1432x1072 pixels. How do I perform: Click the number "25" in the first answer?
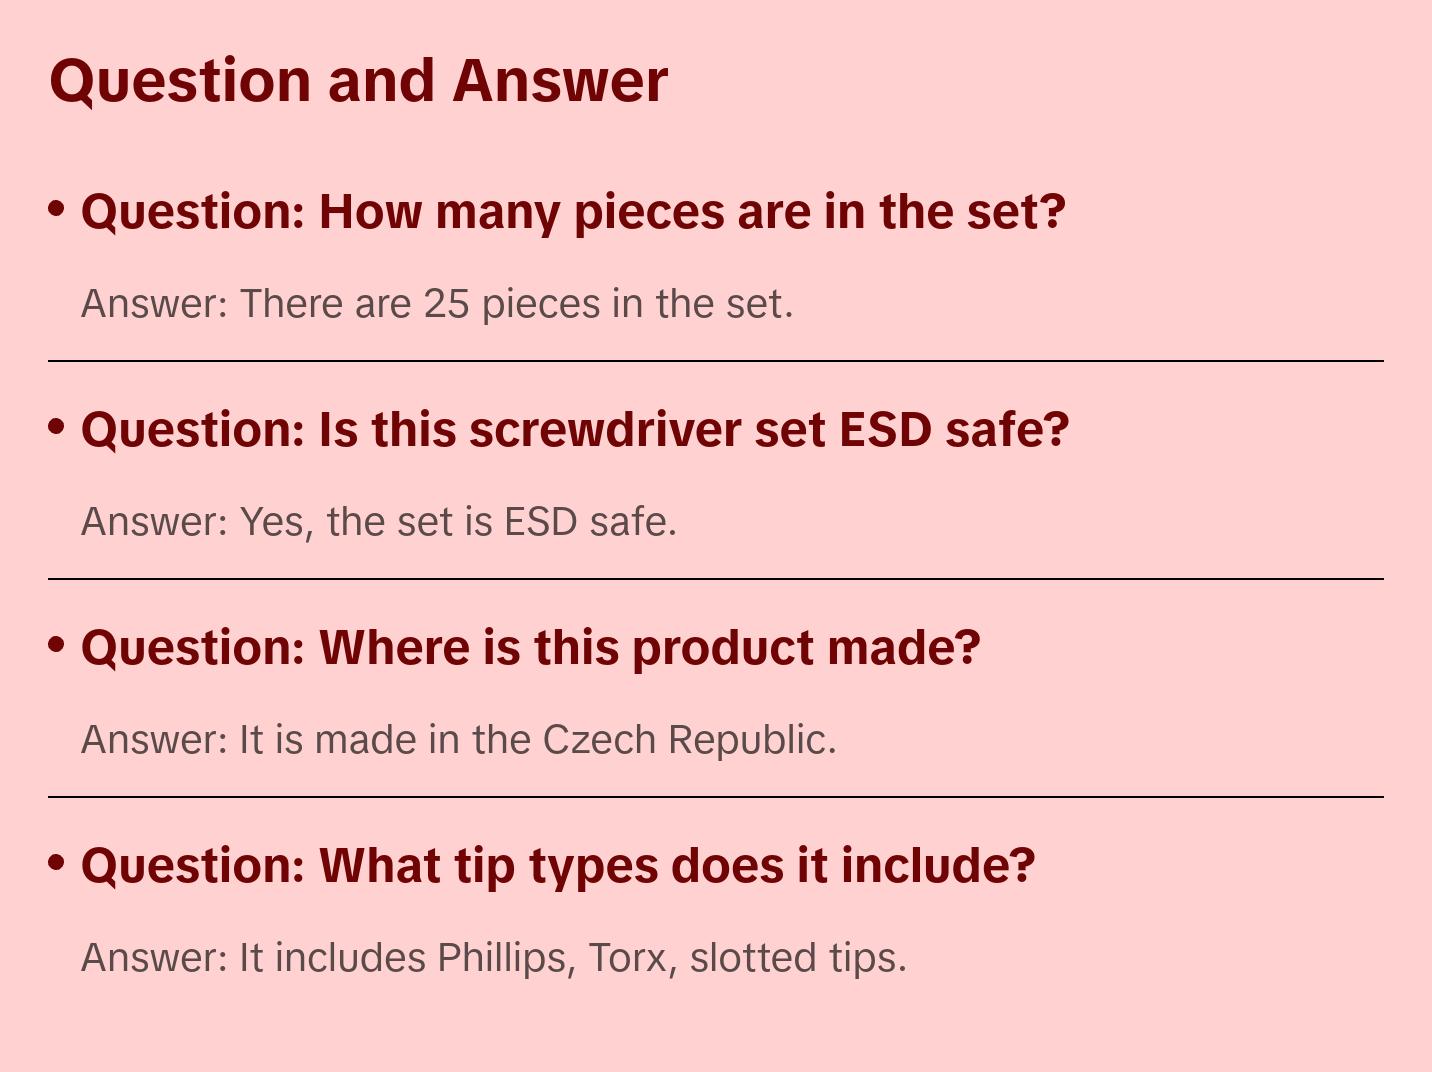[446, 304]
